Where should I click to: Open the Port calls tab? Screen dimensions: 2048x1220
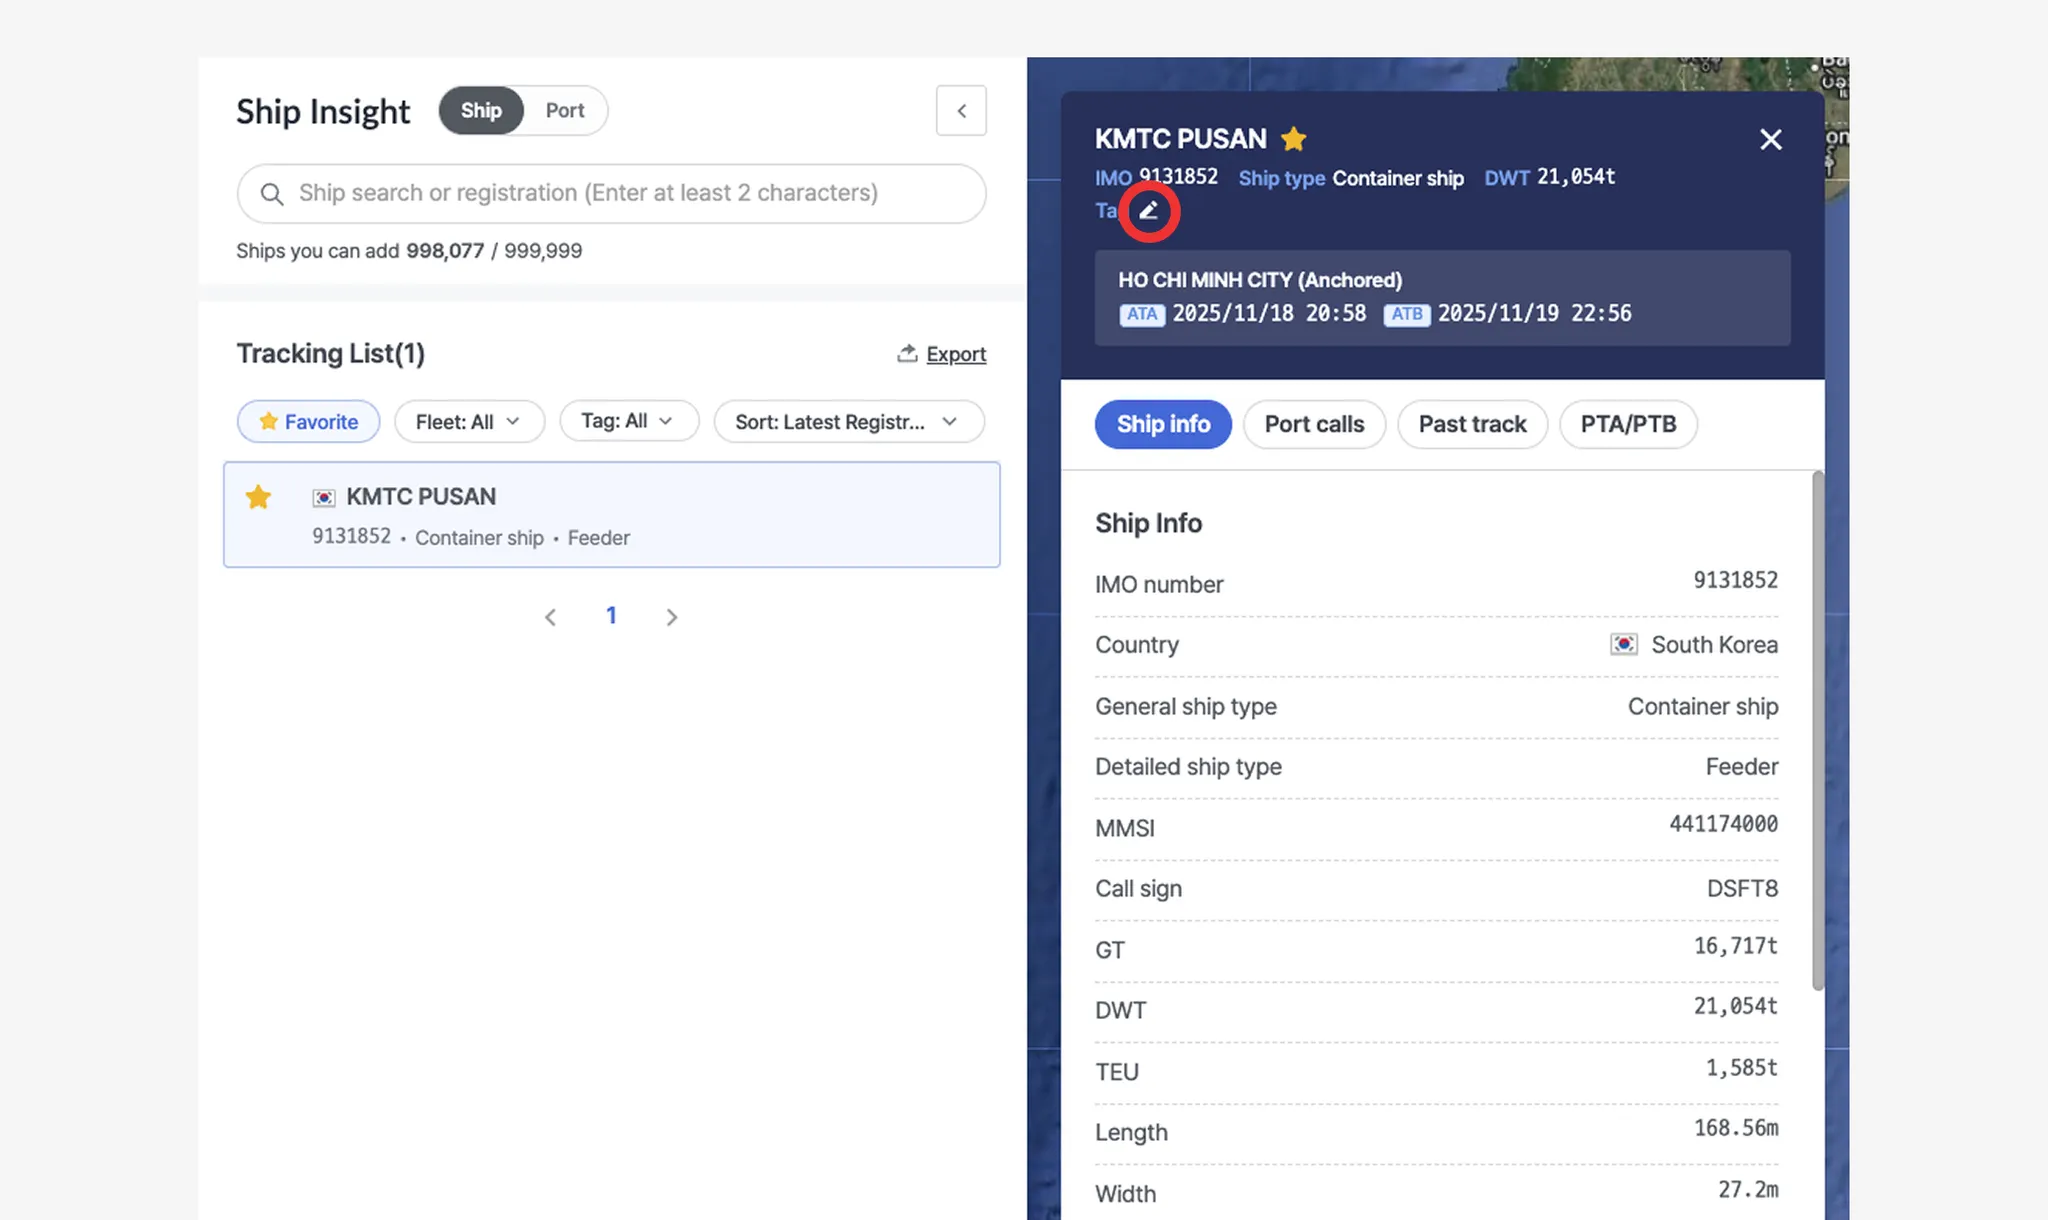1313,424
